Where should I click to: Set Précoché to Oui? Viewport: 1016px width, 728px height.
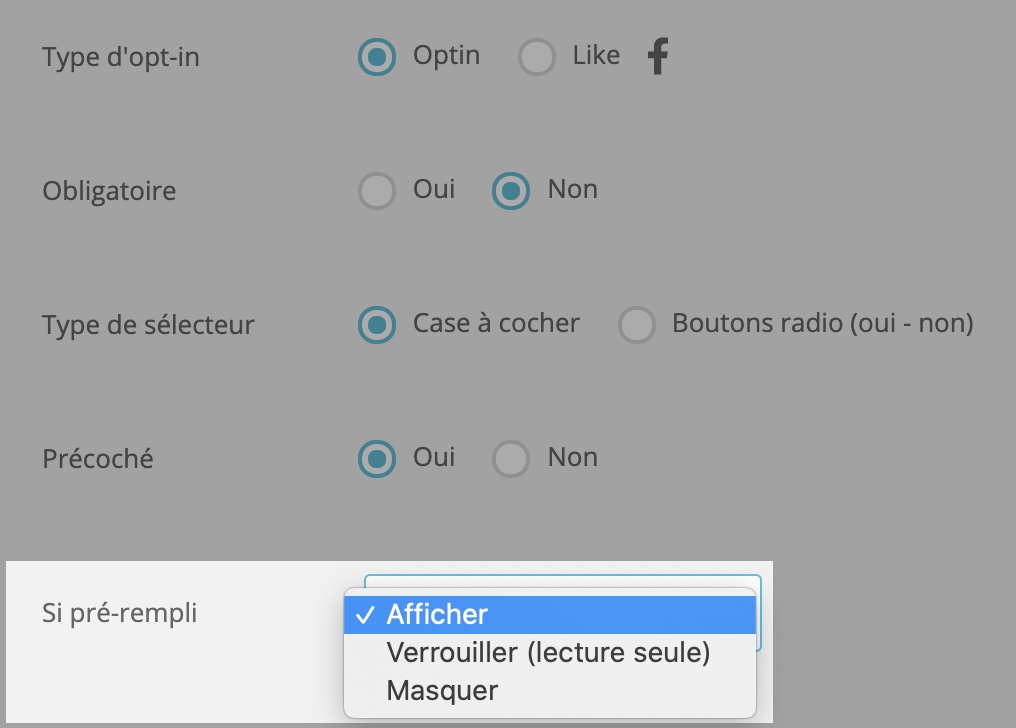(x=377, y=459)
